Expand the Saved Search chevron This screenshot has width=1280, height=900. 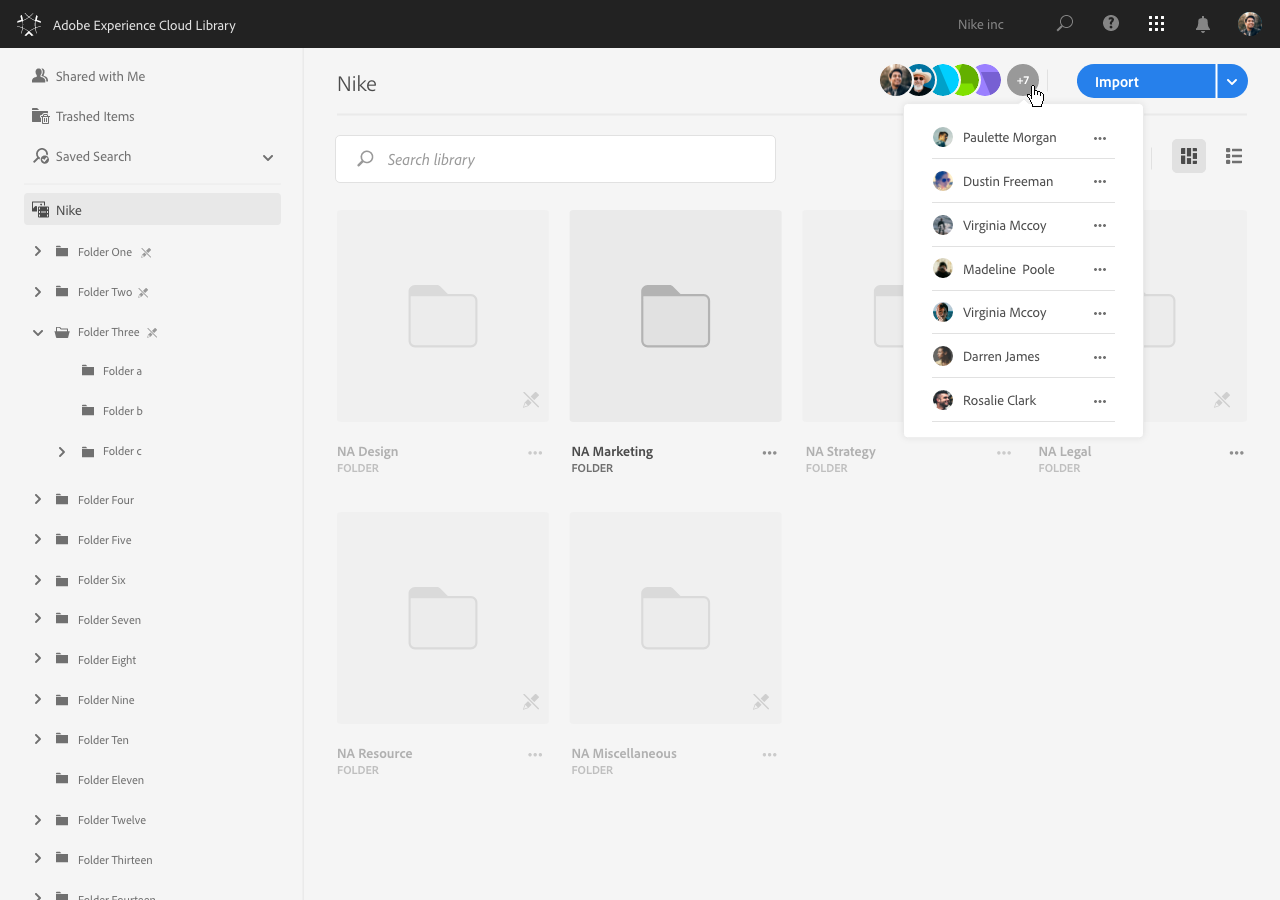click(268, 157)
